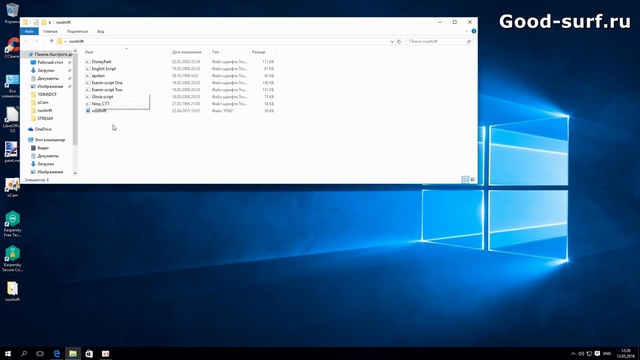Open pinned Рабочий стол in navigation pane
This screenshot has width=640, height=360.
click(x=50, y=62)
